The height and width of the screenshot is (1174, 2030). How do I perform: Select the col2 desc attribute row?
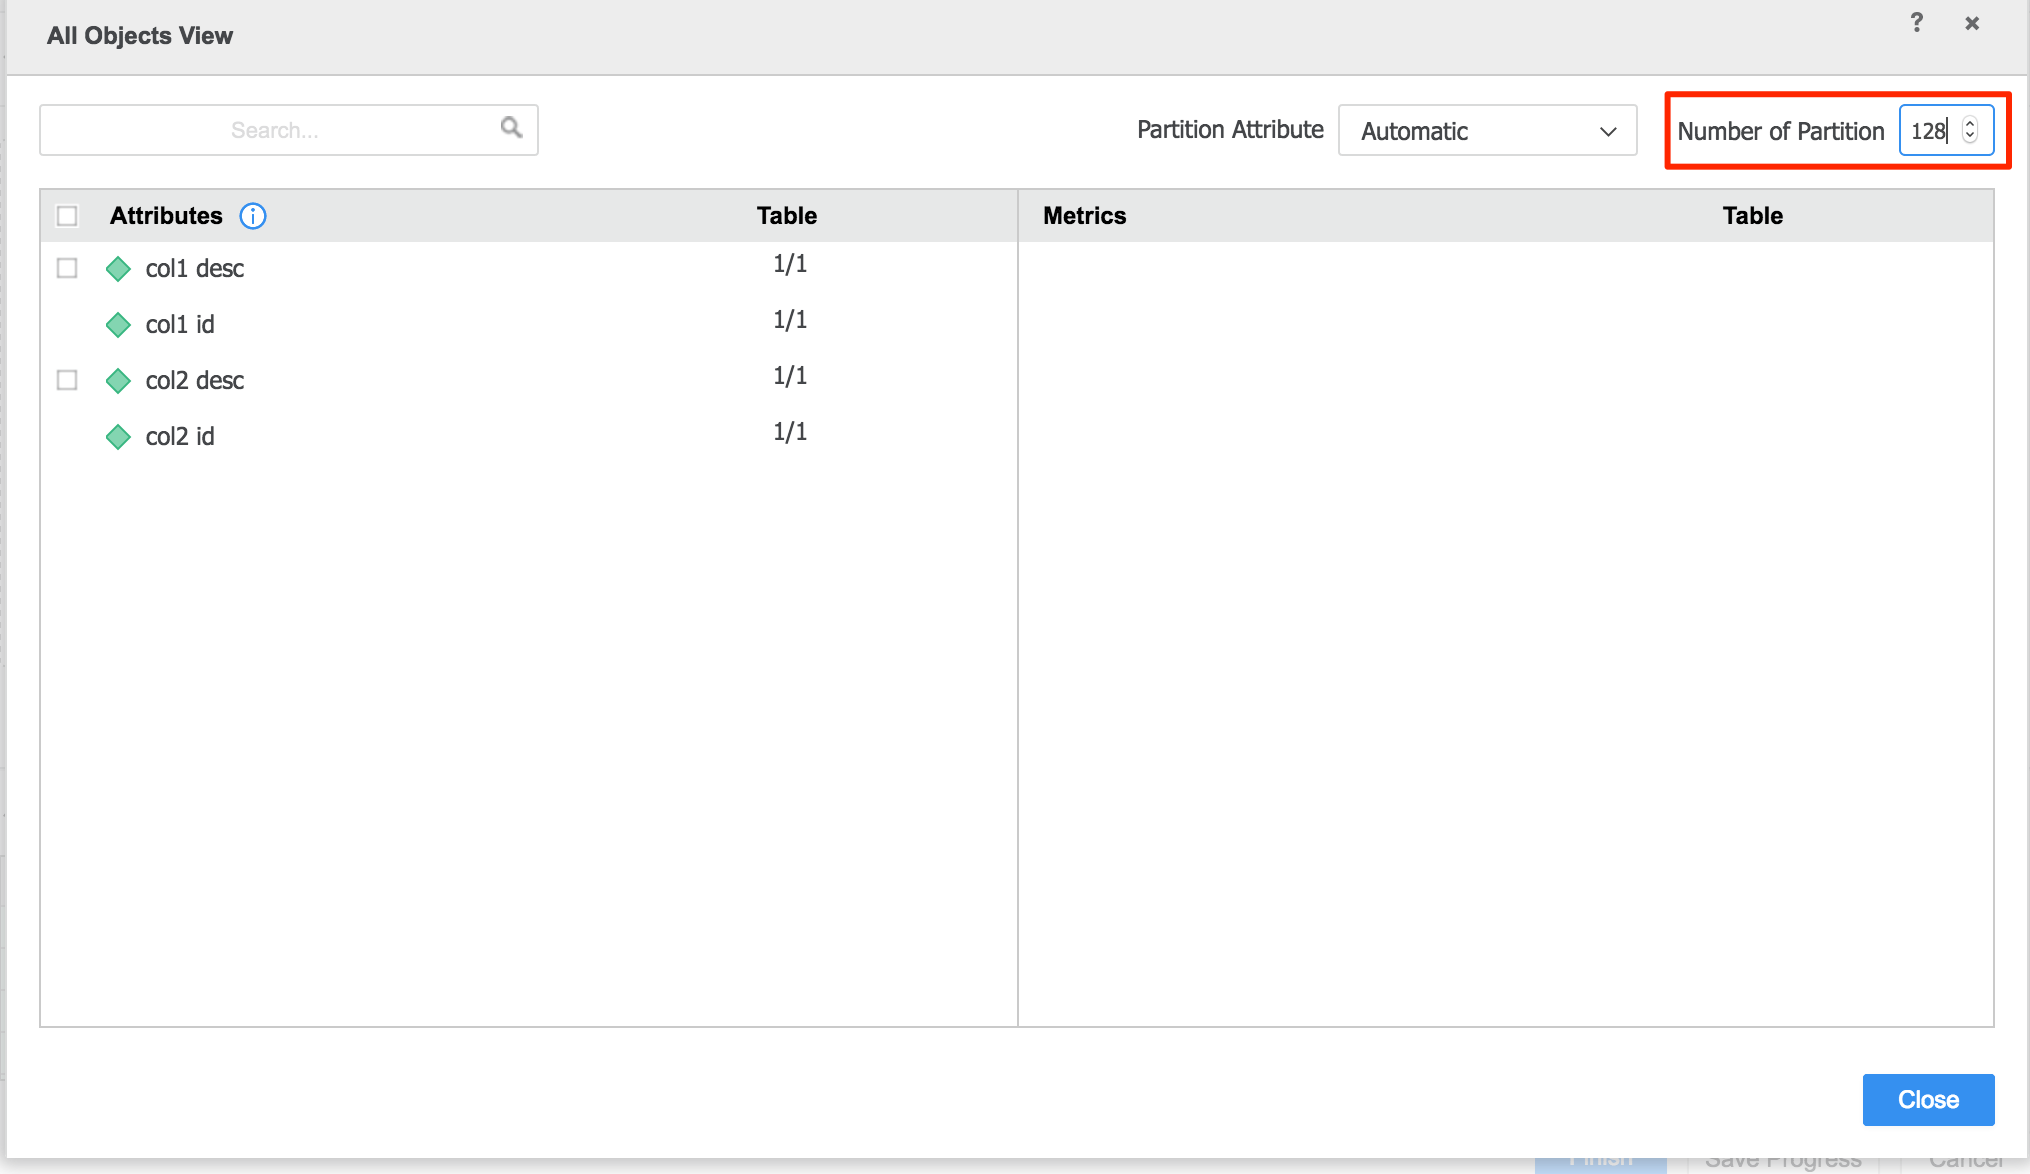[529, 380]
